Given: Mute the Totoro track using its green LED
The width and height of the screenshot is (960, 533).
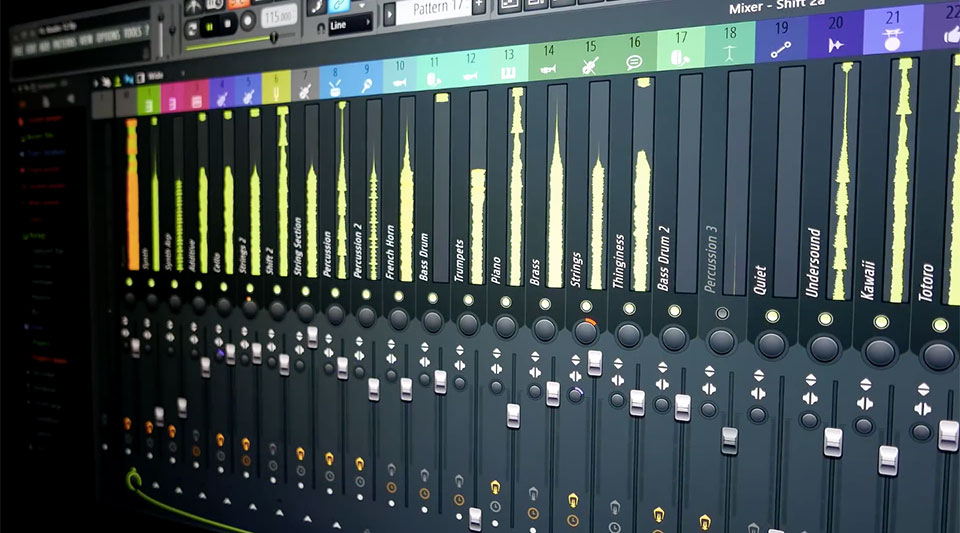Looking at the screenshot, I should coord(940,325).
